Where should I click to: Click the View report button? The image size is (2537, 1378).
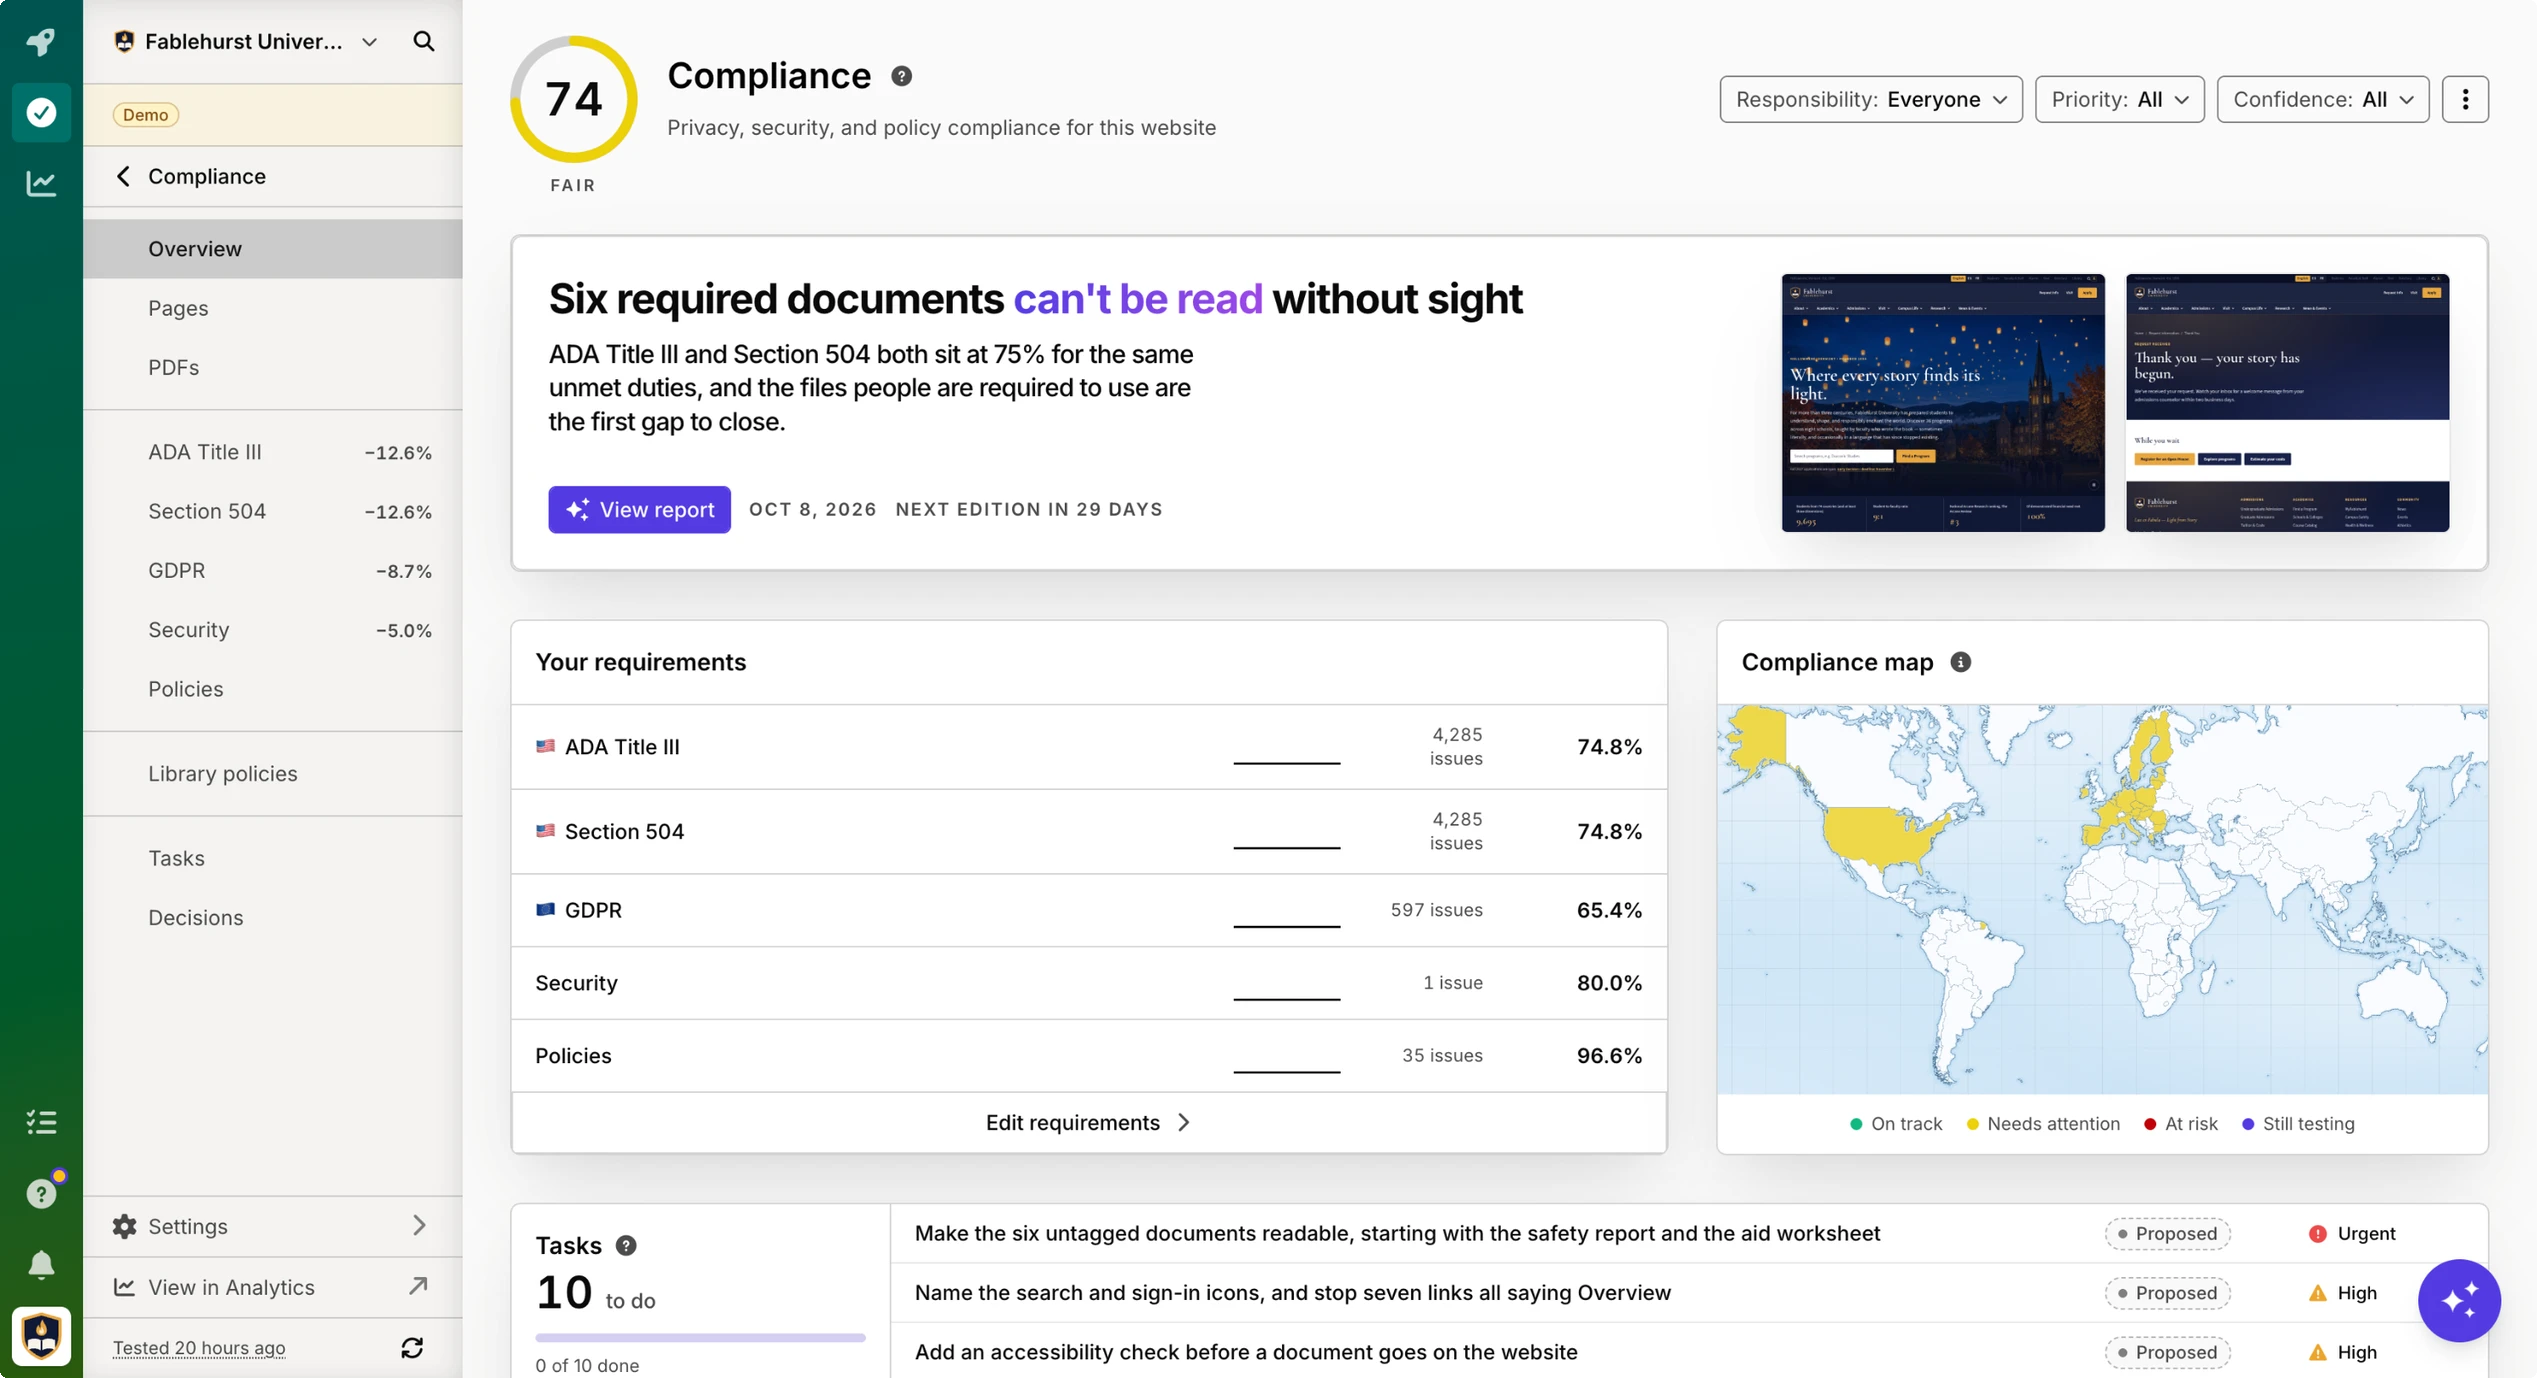point(639,509)
